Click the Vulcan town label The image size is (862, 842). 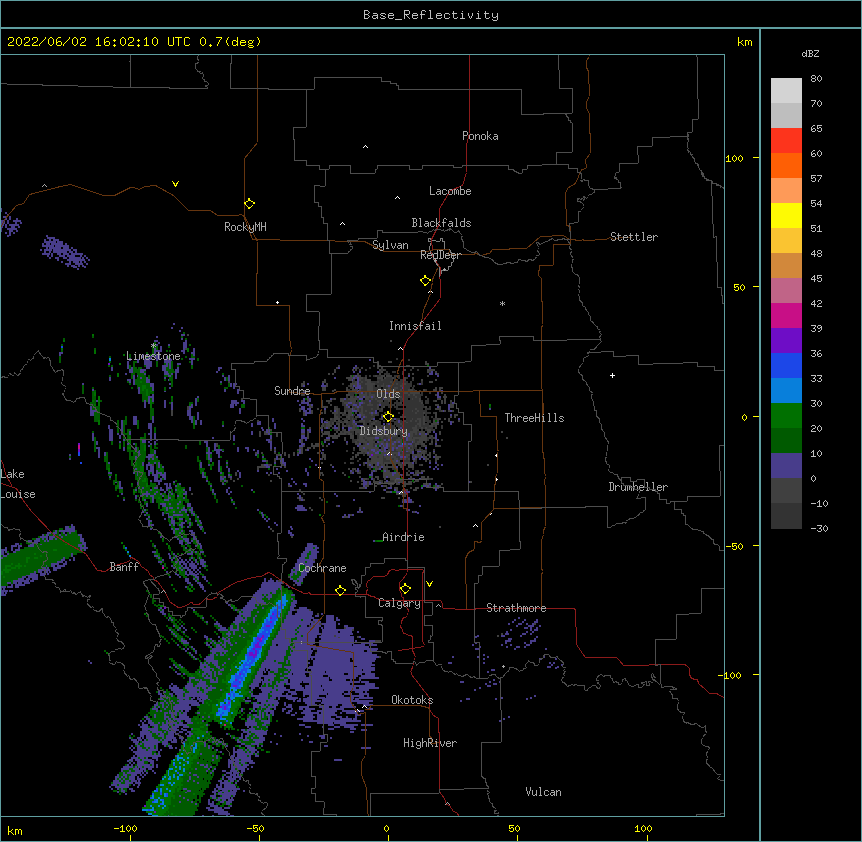(x=543, y=792)
